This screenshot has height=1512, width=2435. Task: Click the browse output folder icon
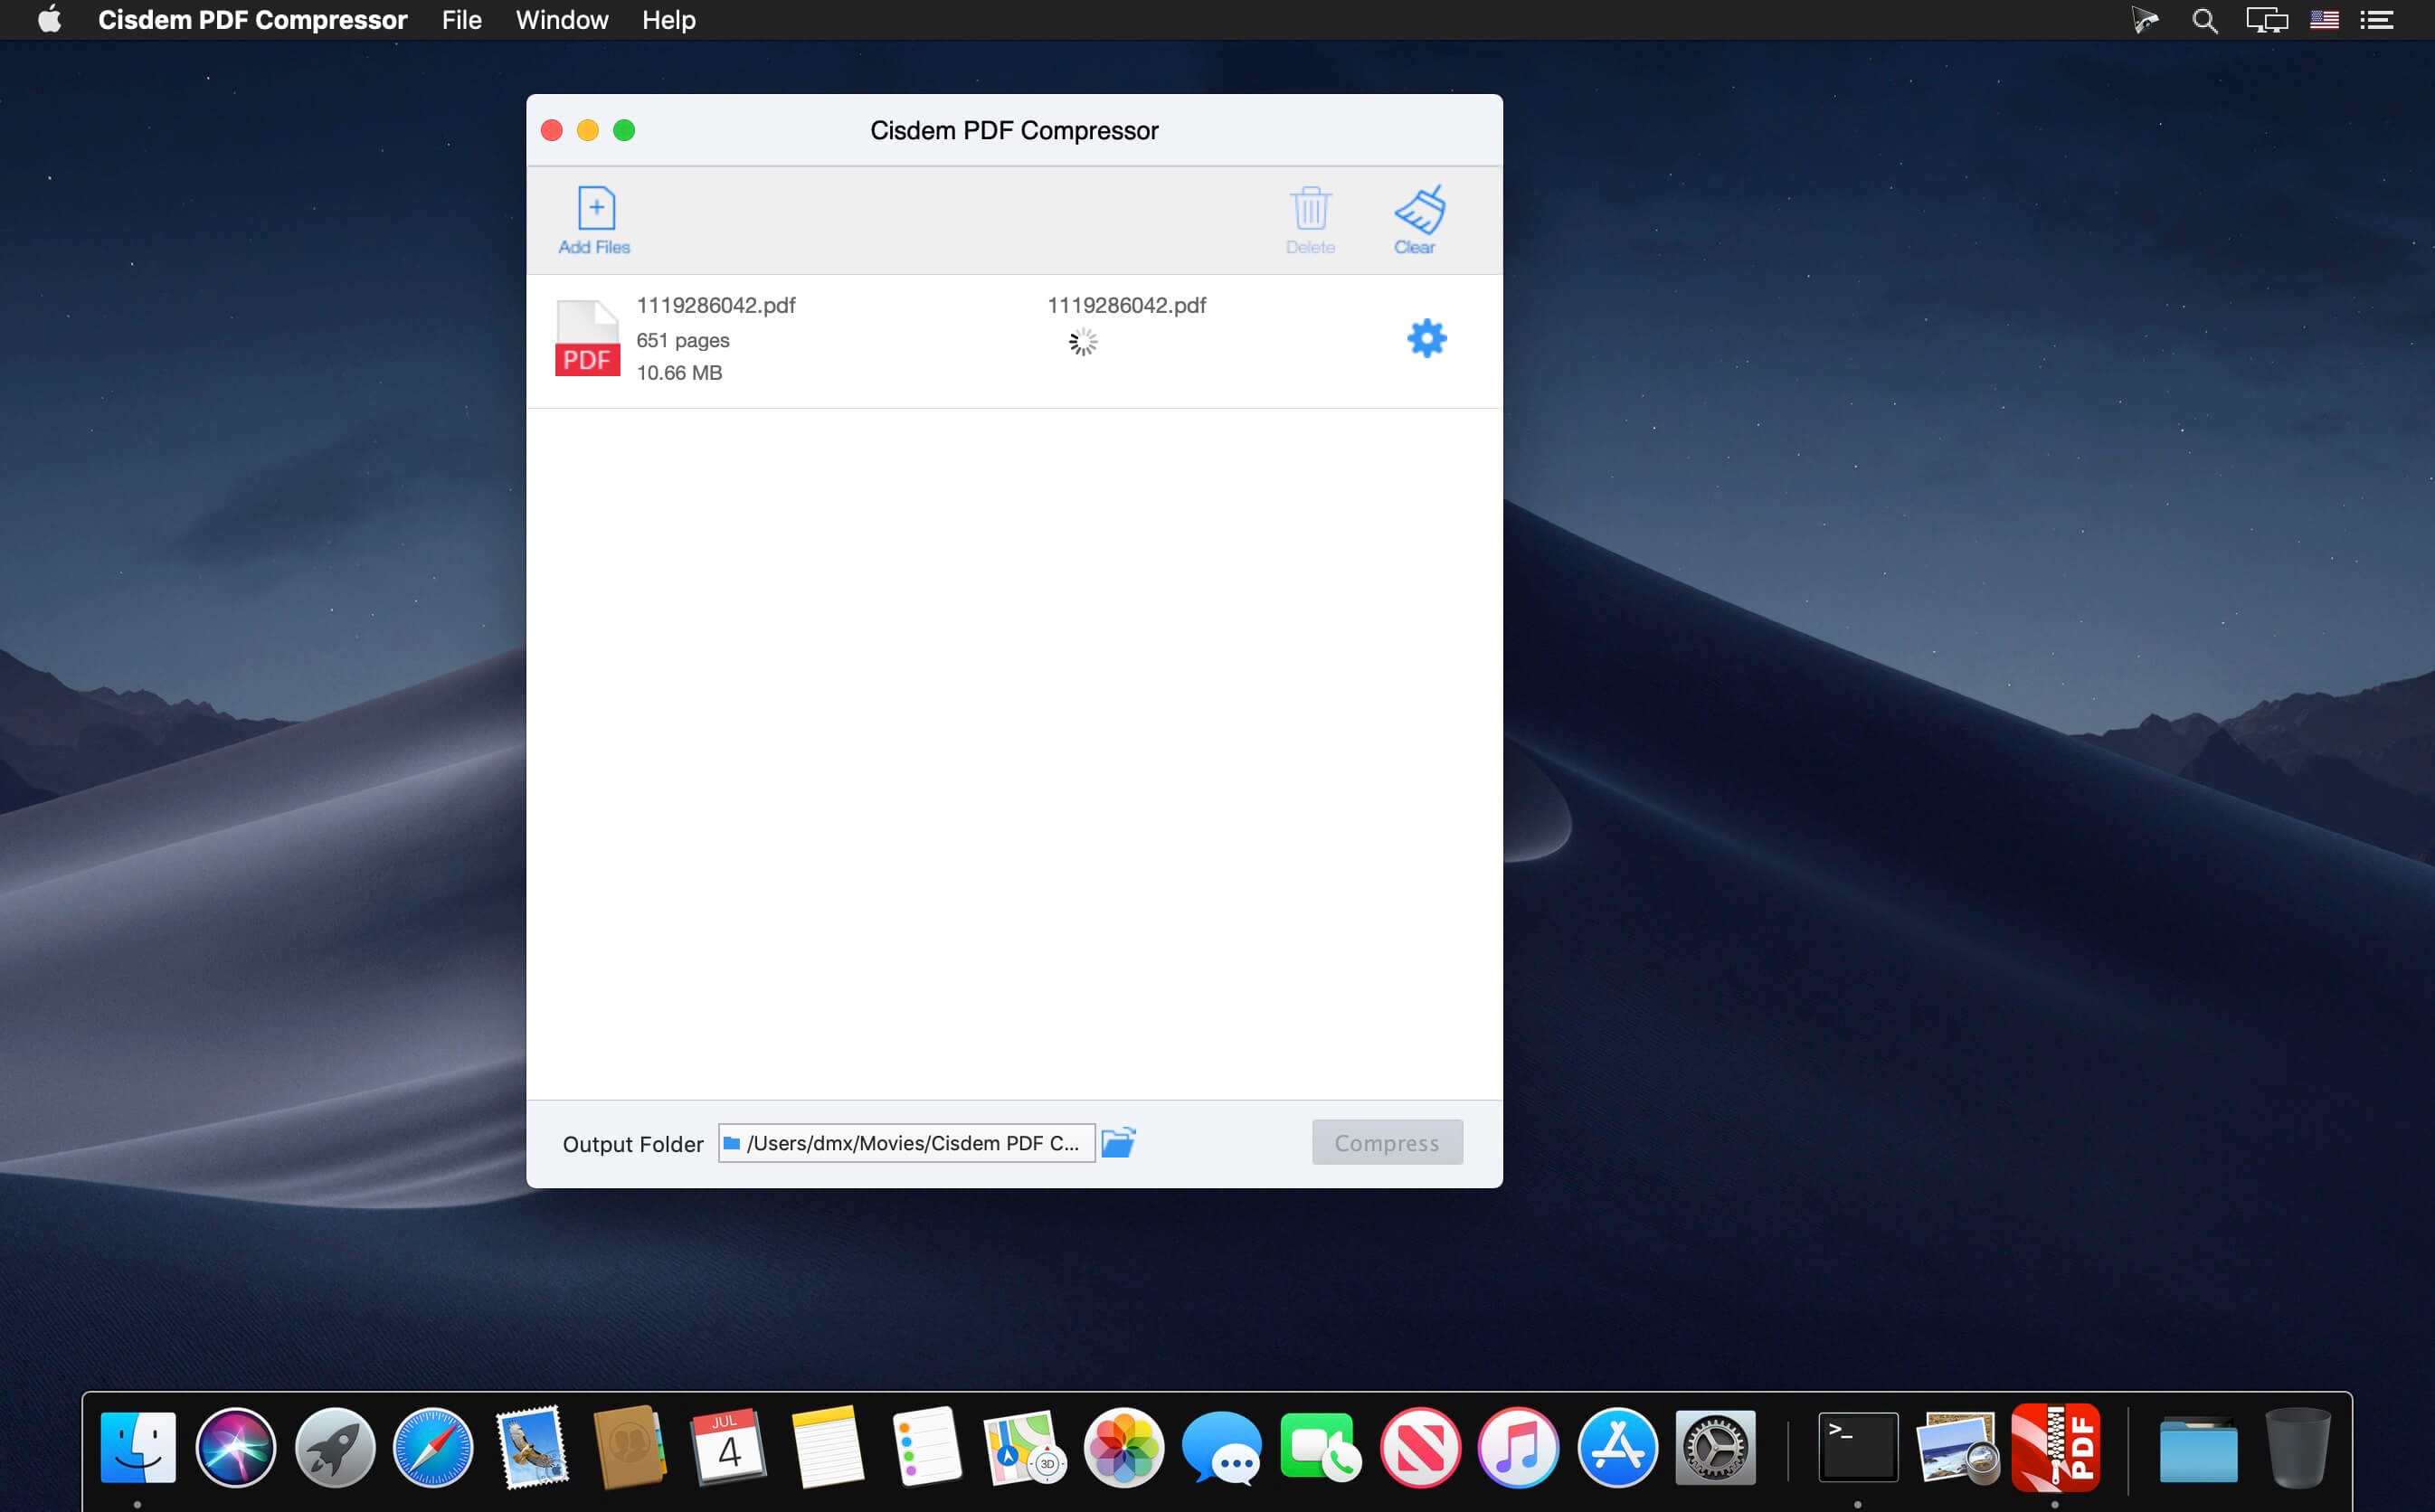tap(1118, 1142)
